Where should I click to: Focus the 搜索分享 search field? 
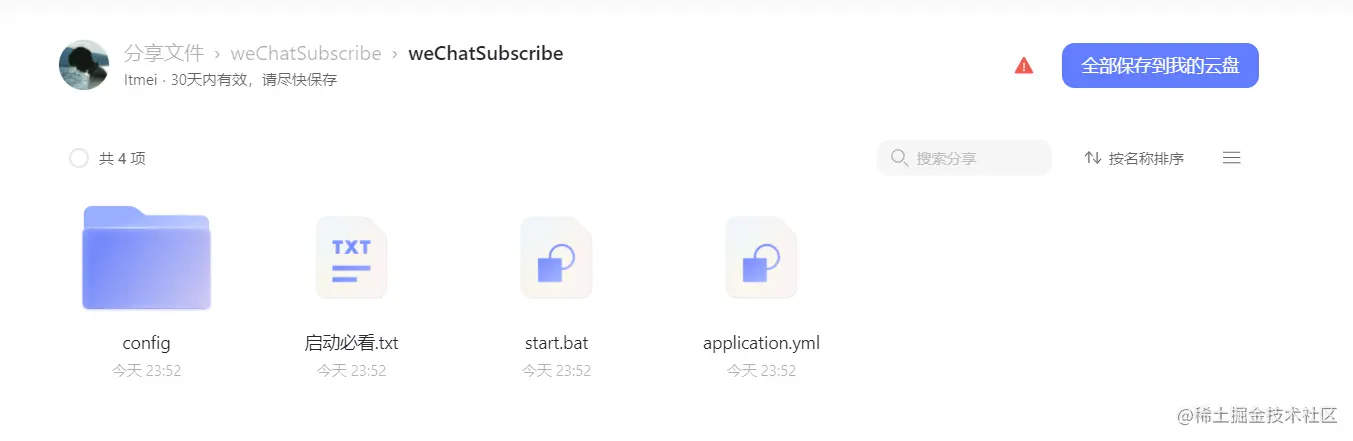pos(964,158)
